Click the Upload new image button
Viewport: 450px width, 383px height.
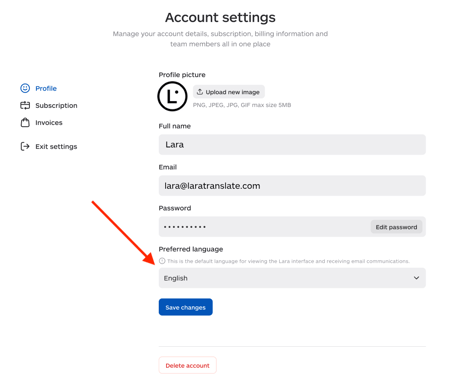[229, 92]
